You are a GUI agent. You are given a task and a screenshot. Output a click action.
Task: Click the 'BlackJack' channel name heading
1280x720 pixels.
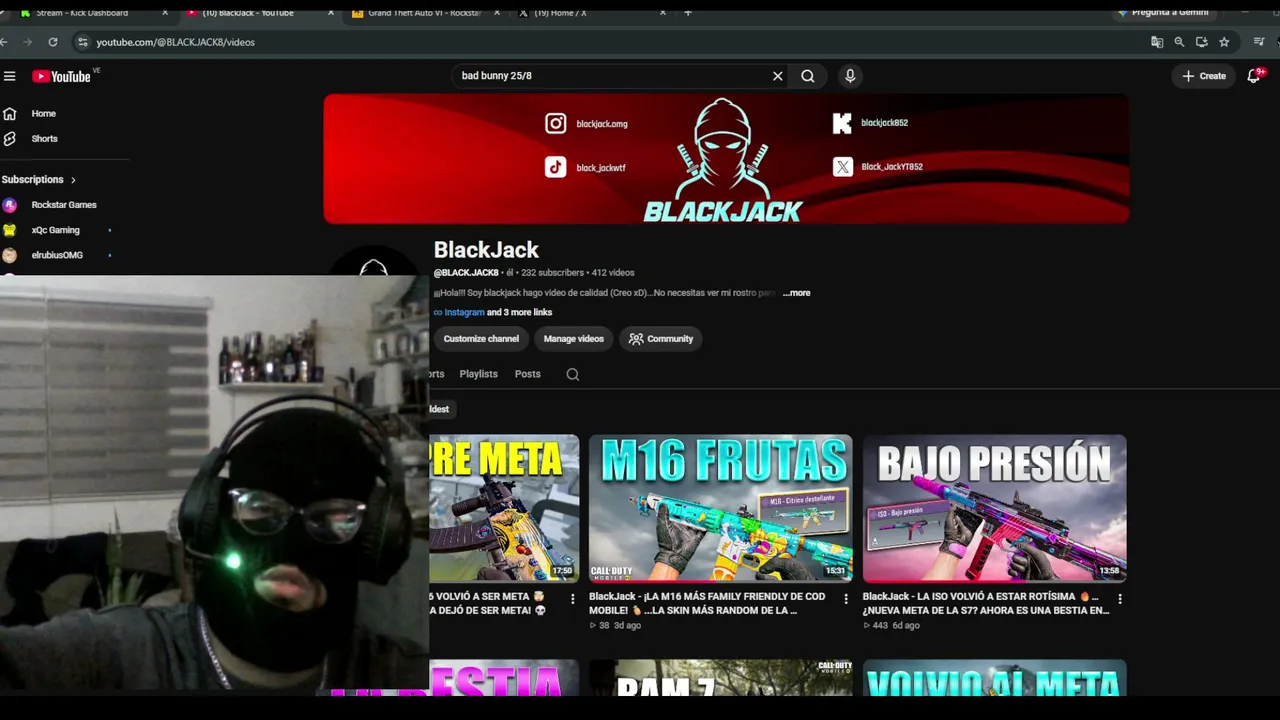click(486, 250)
